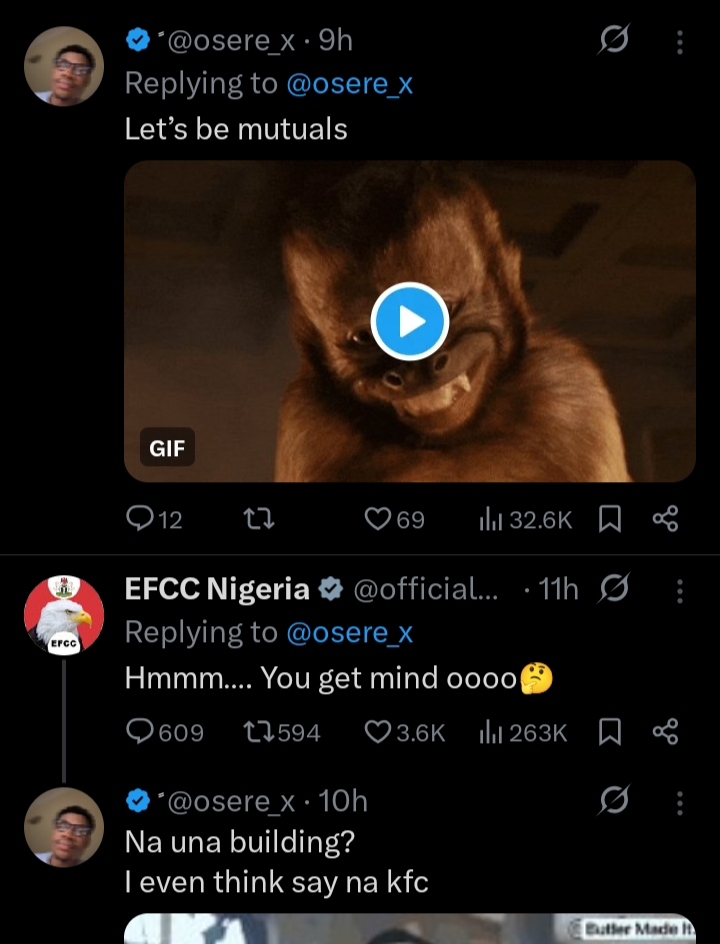Bookmark the EFCC Nigeria tweet
The image size is (720, 944).
point(610,733)
